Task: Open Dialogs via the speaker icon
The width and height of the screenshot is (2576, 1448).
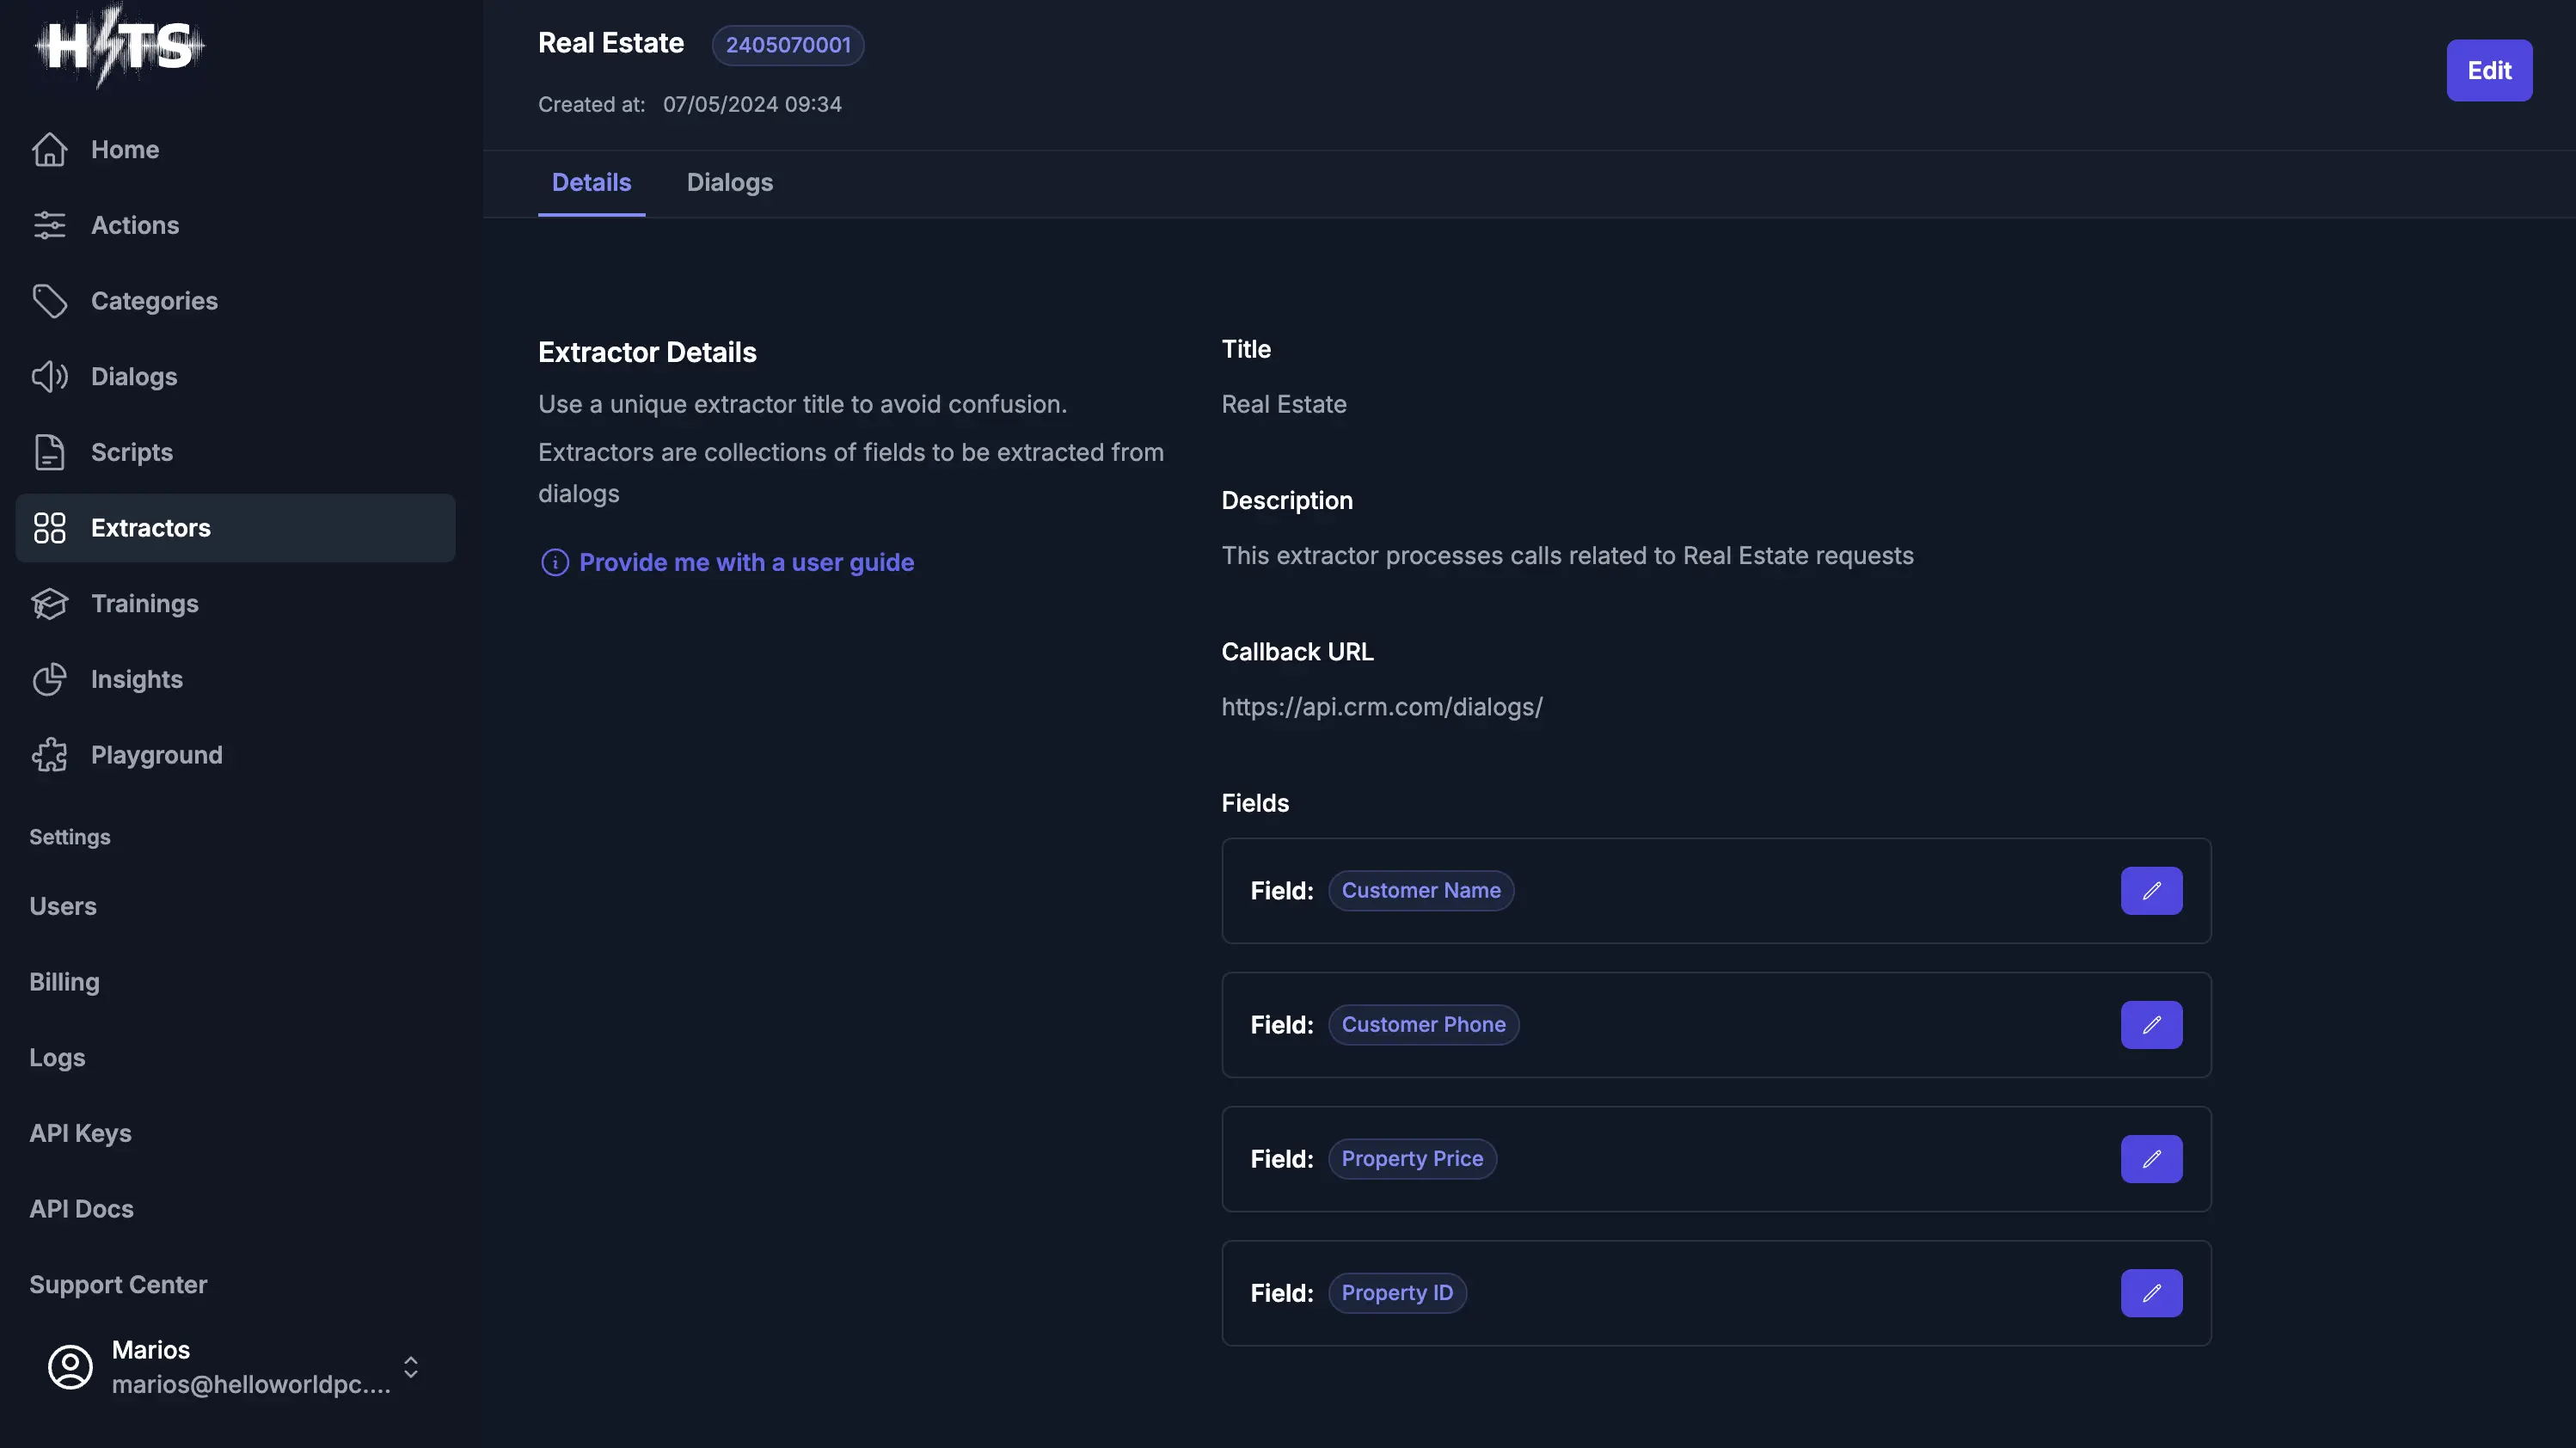Action: 51,377
